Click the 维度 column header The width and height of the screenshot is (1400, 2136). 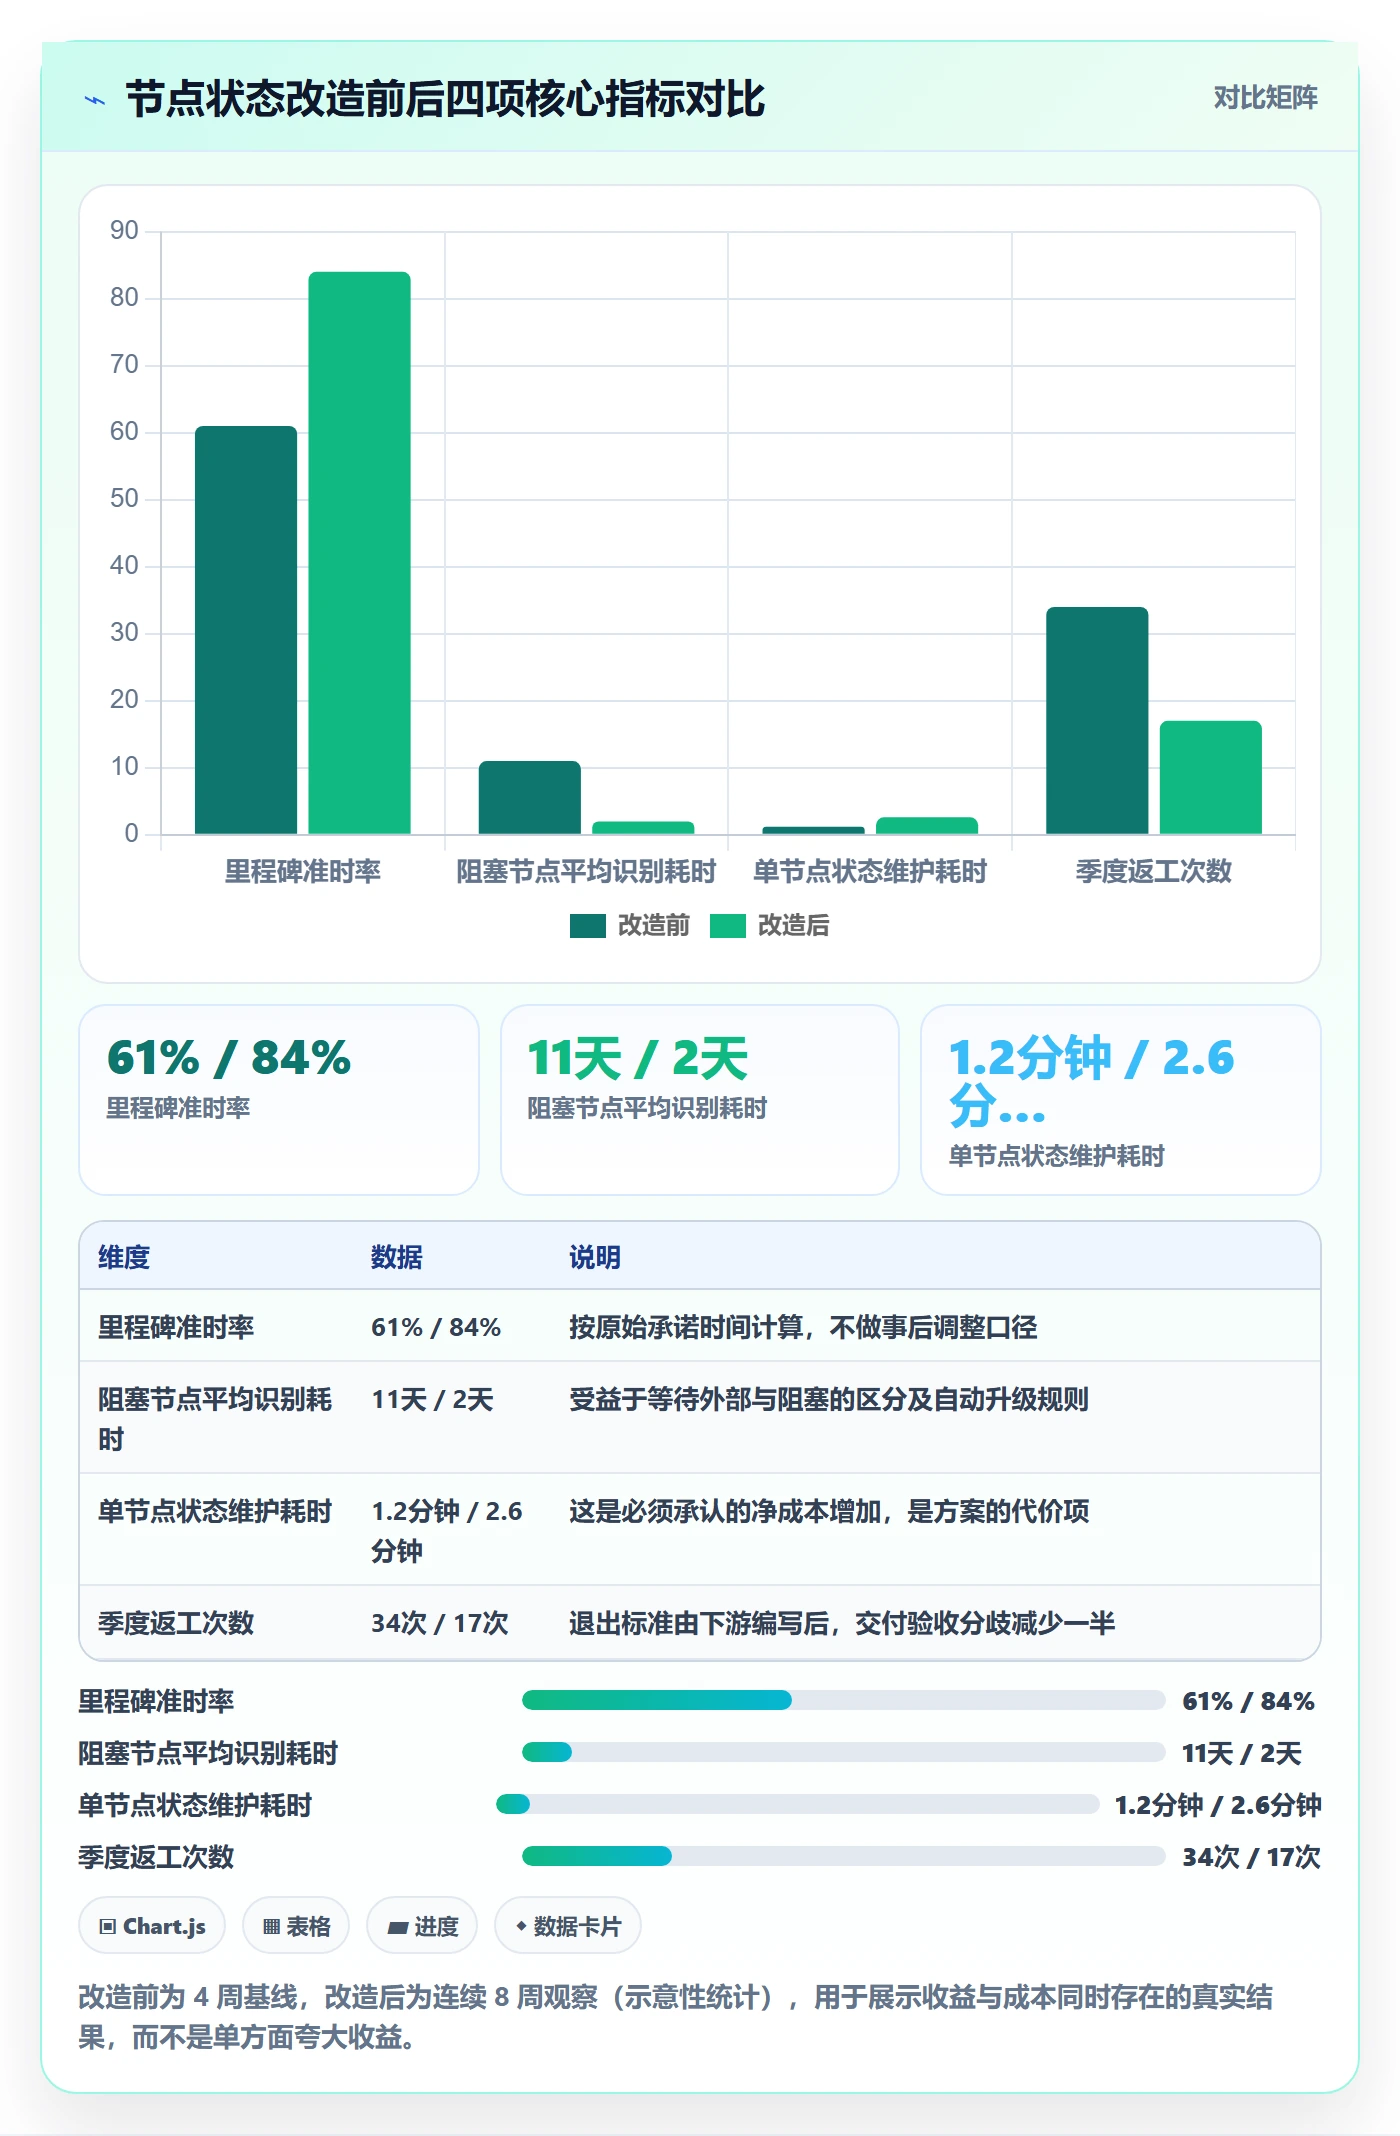coord(124,1257)
